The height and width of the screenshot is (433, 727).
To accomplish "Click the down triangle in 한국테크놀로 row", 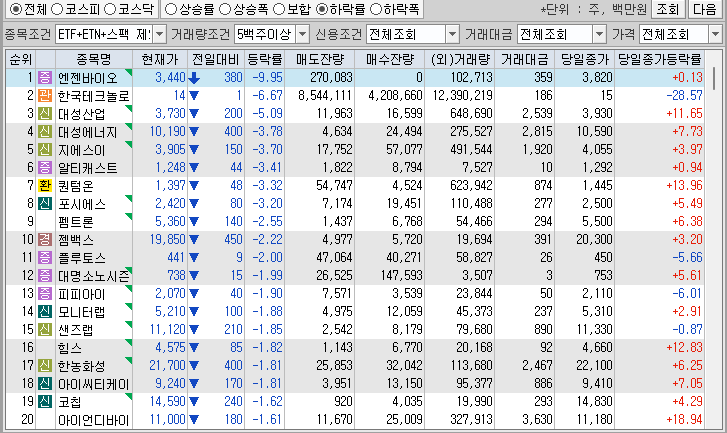I will (x=194, y=96).
